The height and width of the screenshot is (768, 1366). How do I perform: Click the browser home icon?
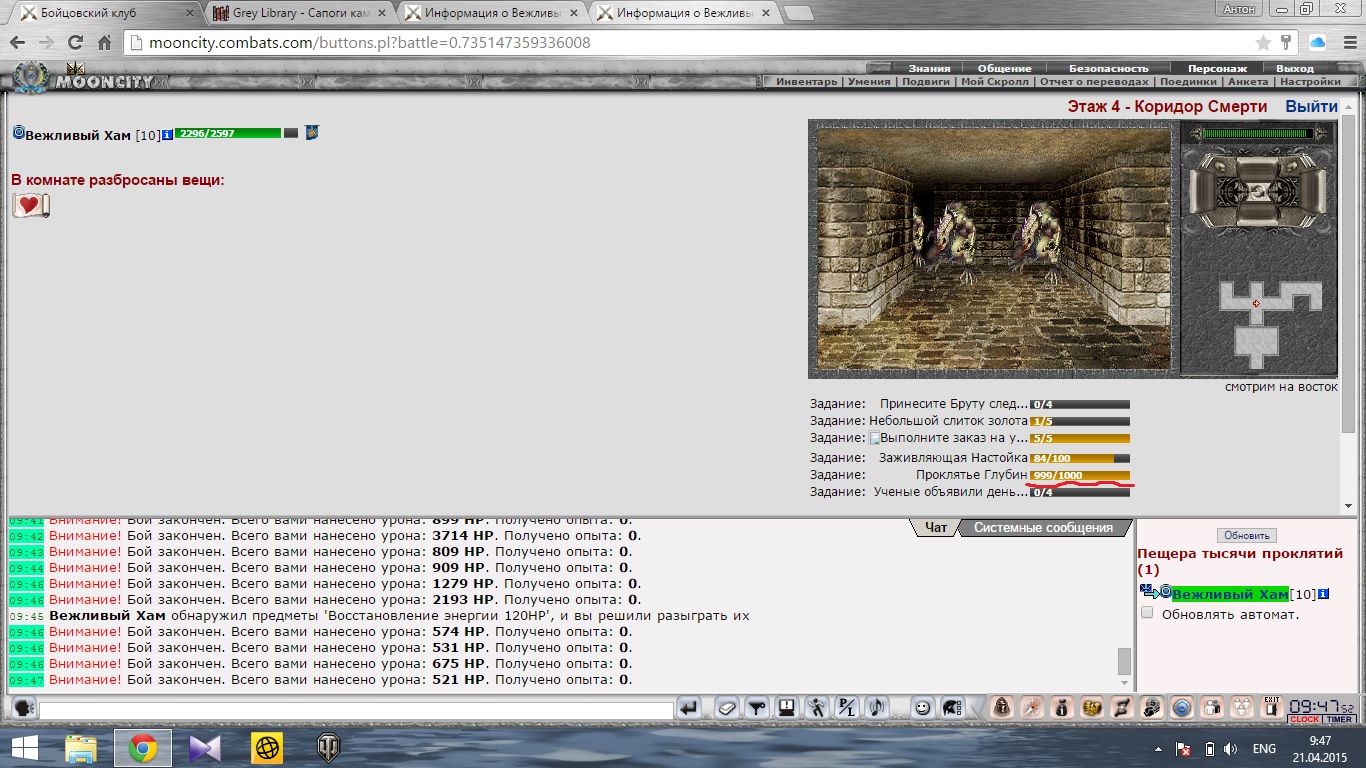104,43
